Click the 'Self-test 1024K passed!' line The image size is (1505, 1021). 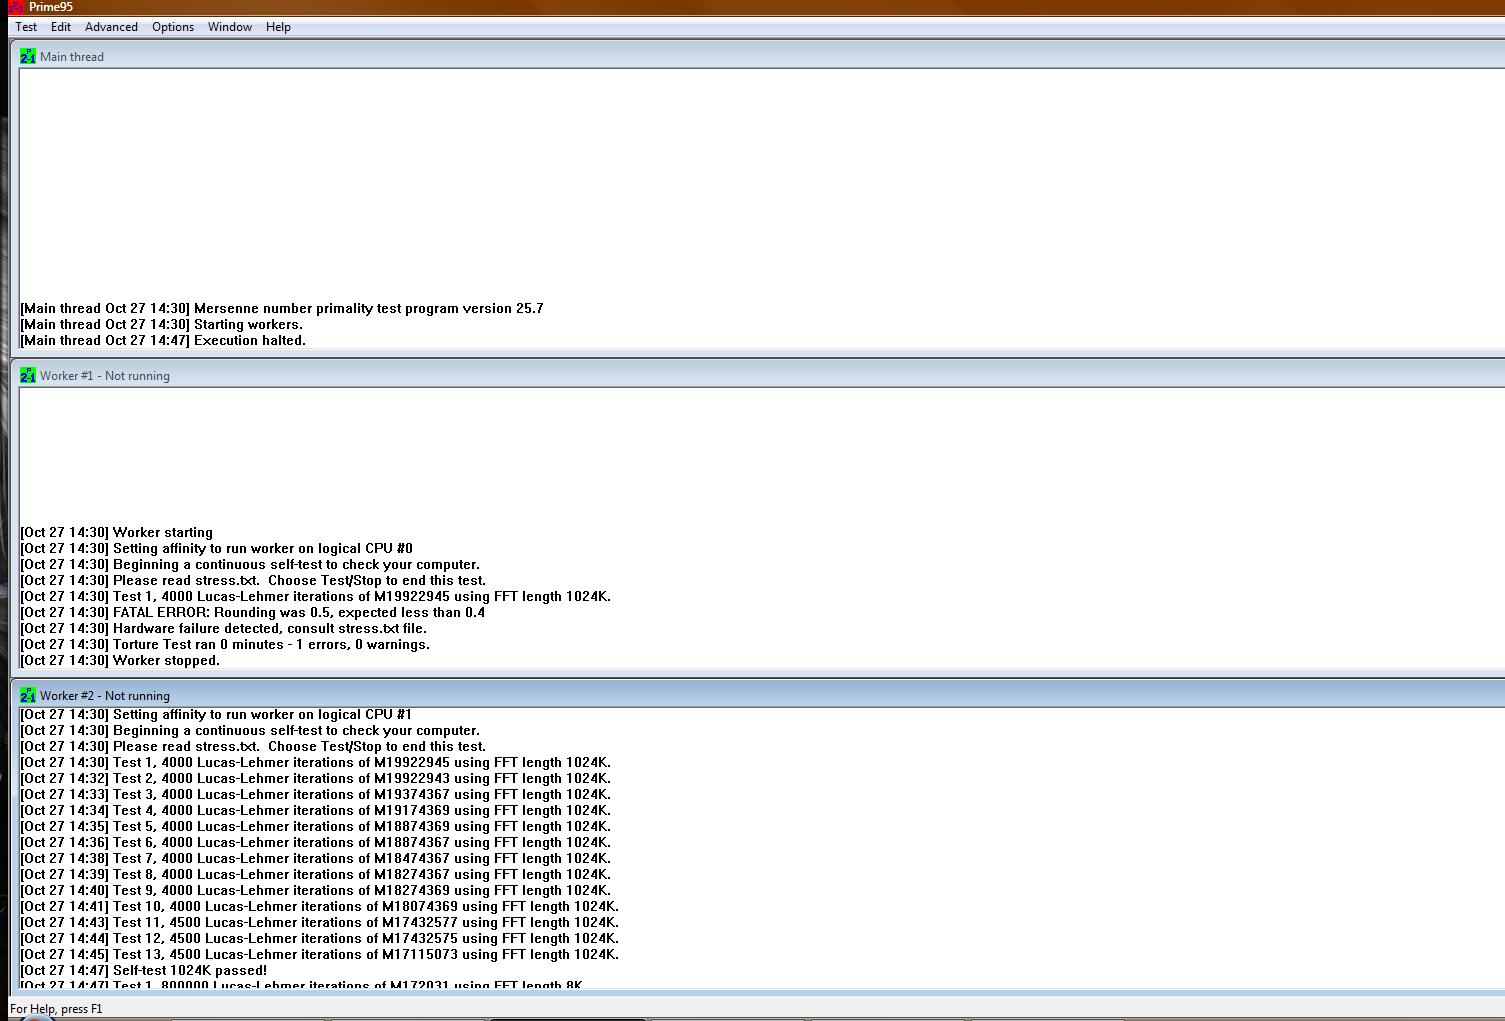tap(144, 970)
